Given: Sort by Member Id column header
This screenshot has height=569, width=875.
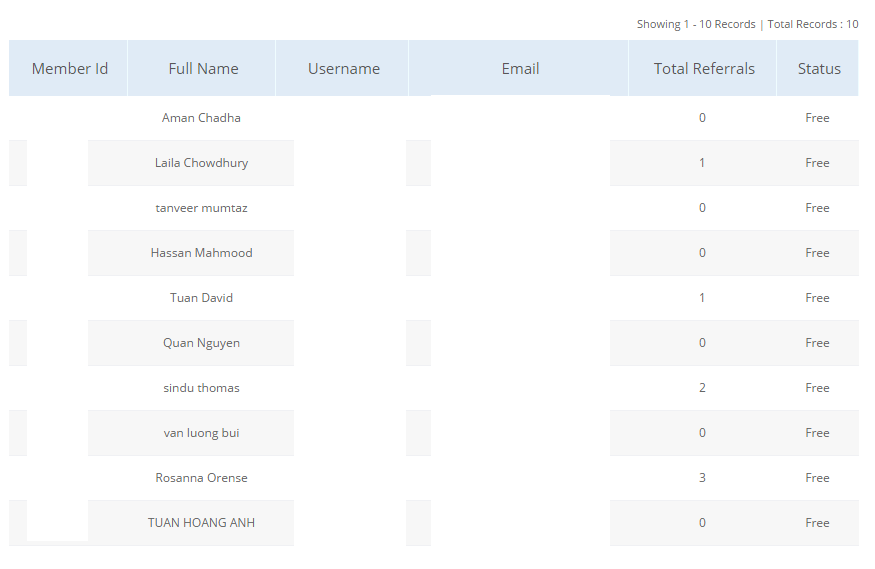Looking at the screenshot, I should (x=70, y=69).
